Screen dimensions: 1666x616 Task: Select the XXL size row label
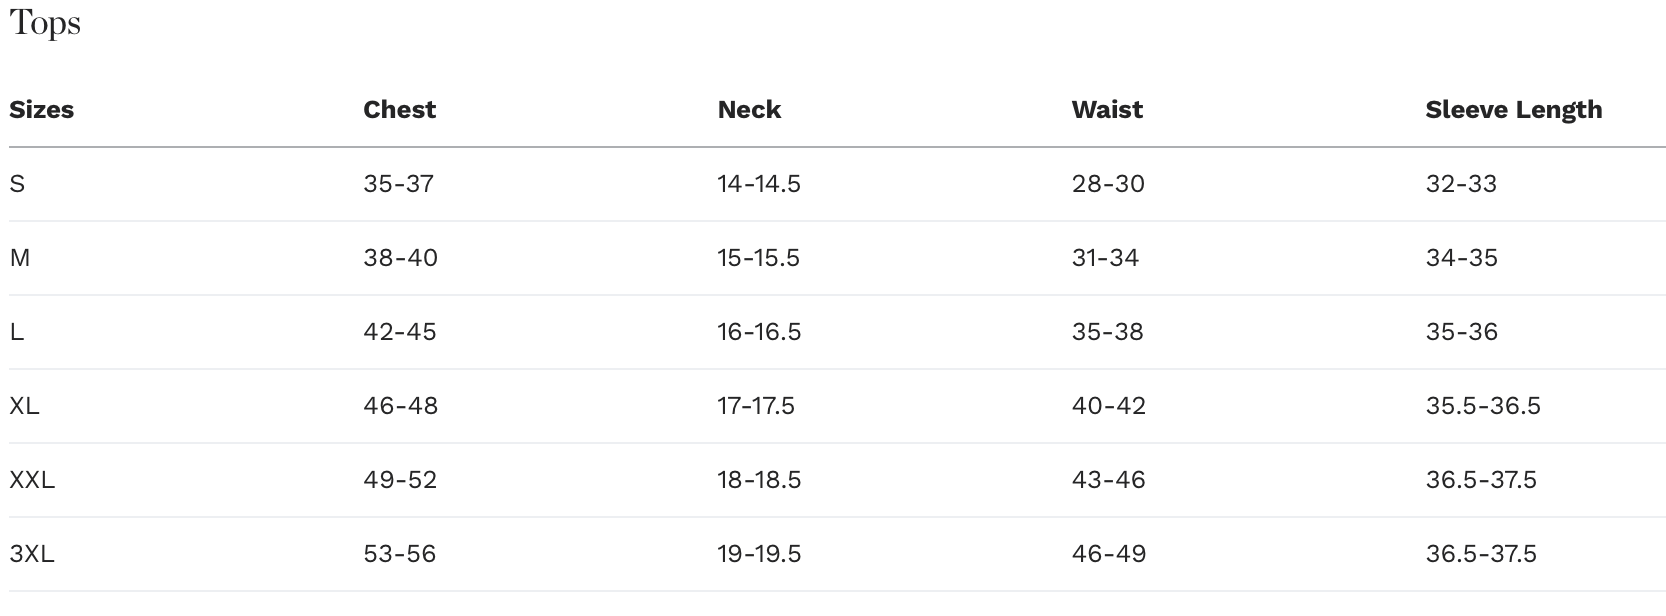coord(32,480)
